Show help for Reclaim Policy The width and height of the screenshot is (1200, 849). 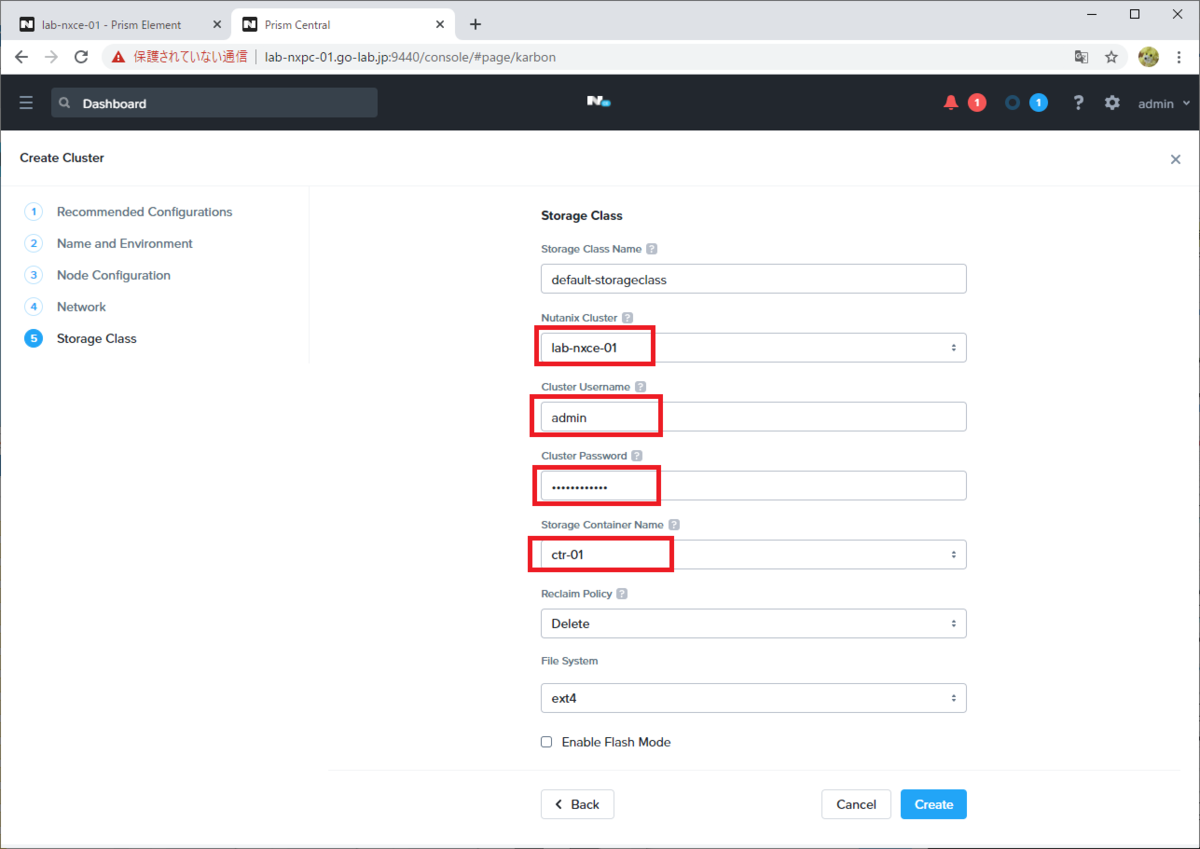click(622, 594)
